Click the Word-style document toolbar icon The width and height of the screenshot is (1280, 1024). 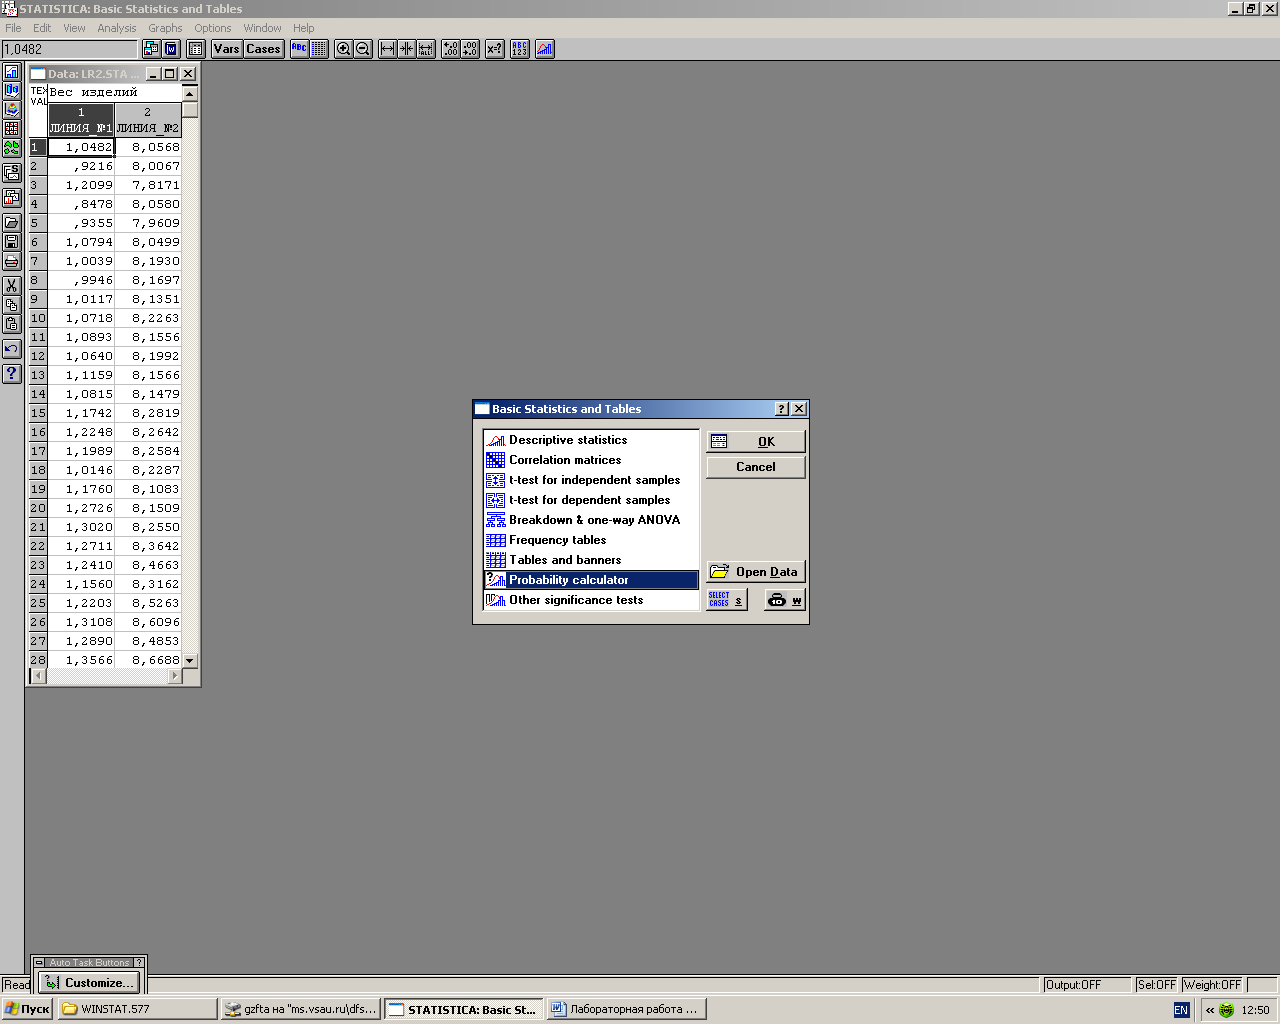pos(171,49)
